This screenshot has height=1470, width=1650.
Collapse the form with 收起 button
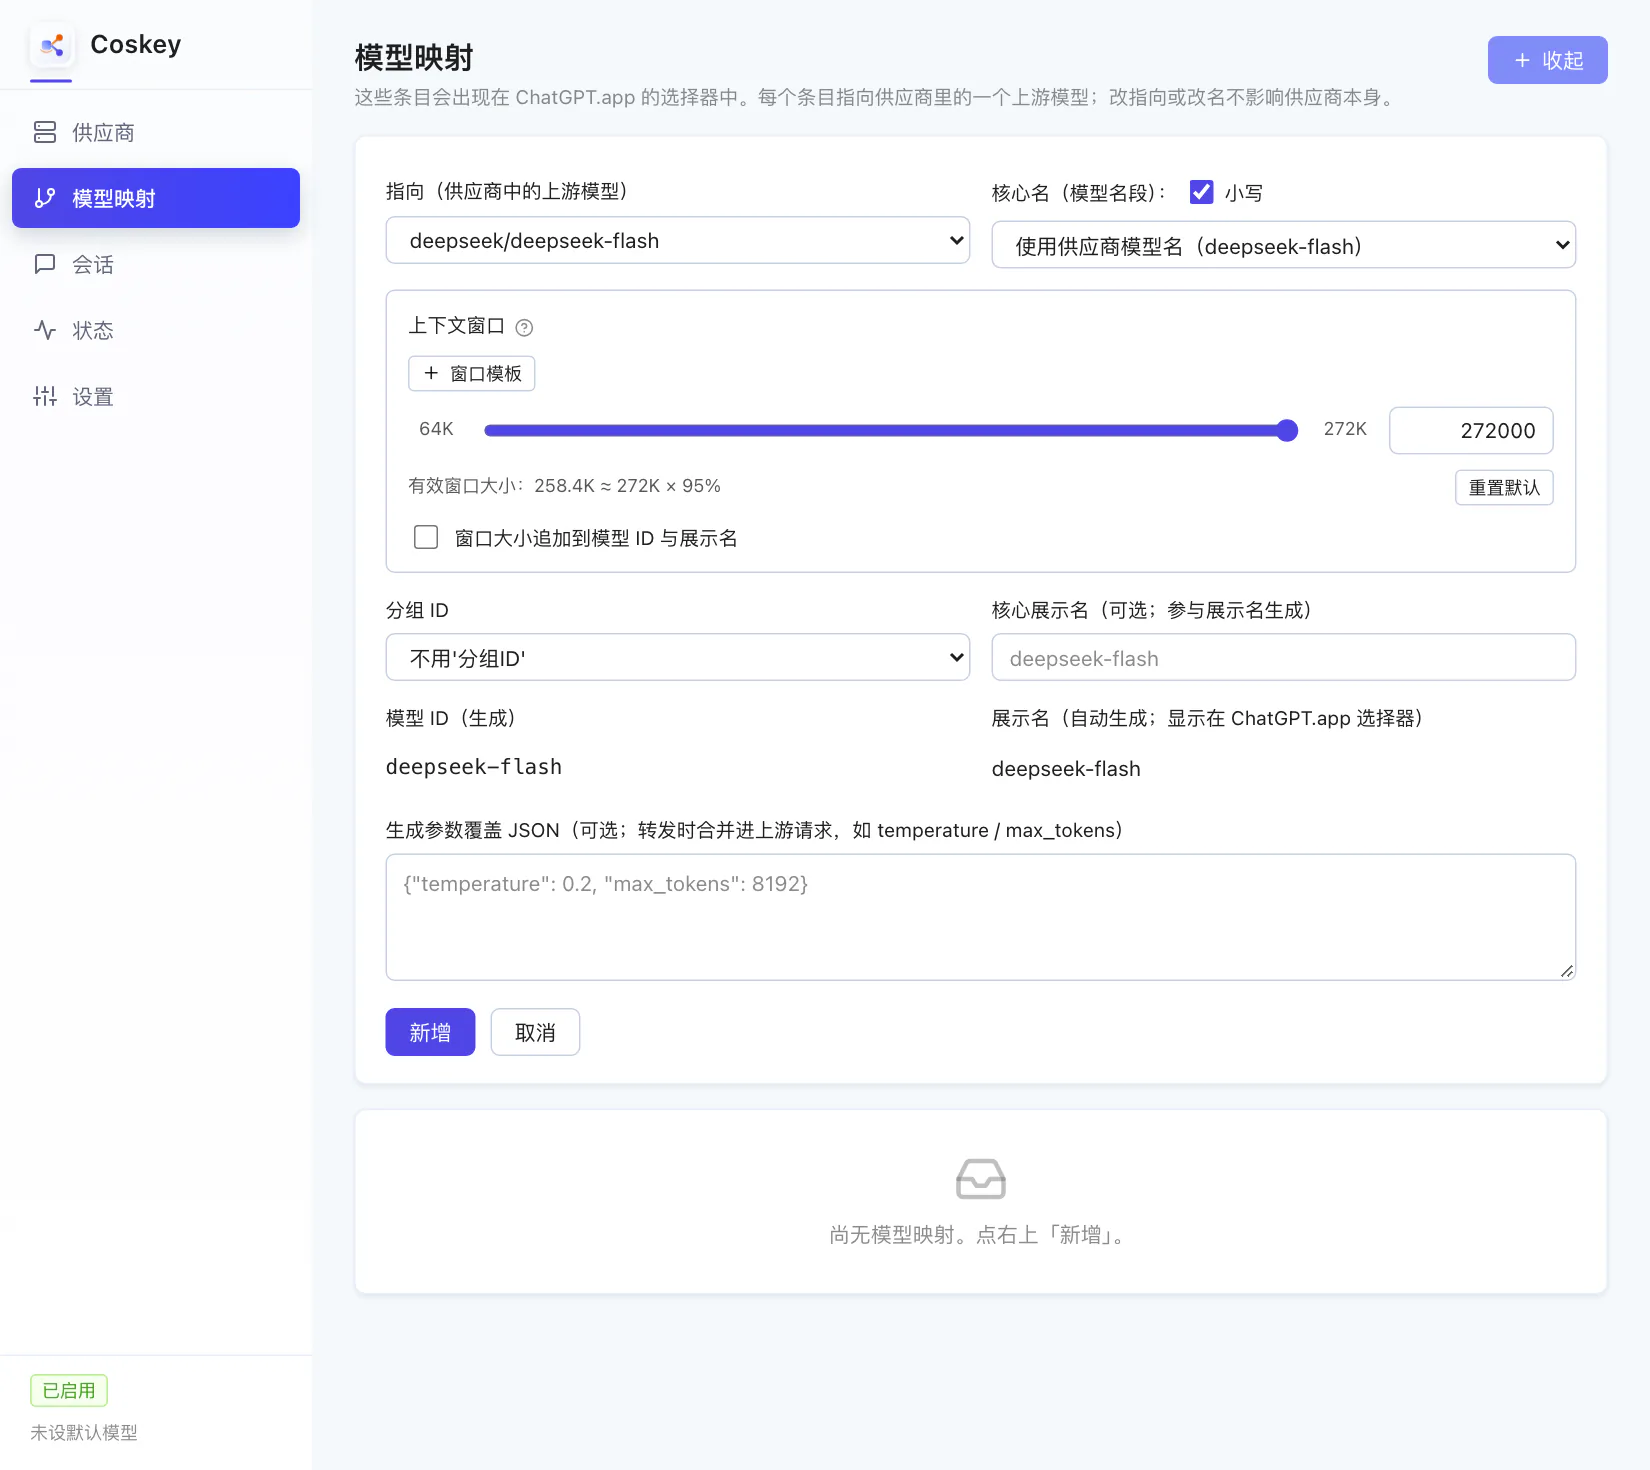pos(1547,60)
